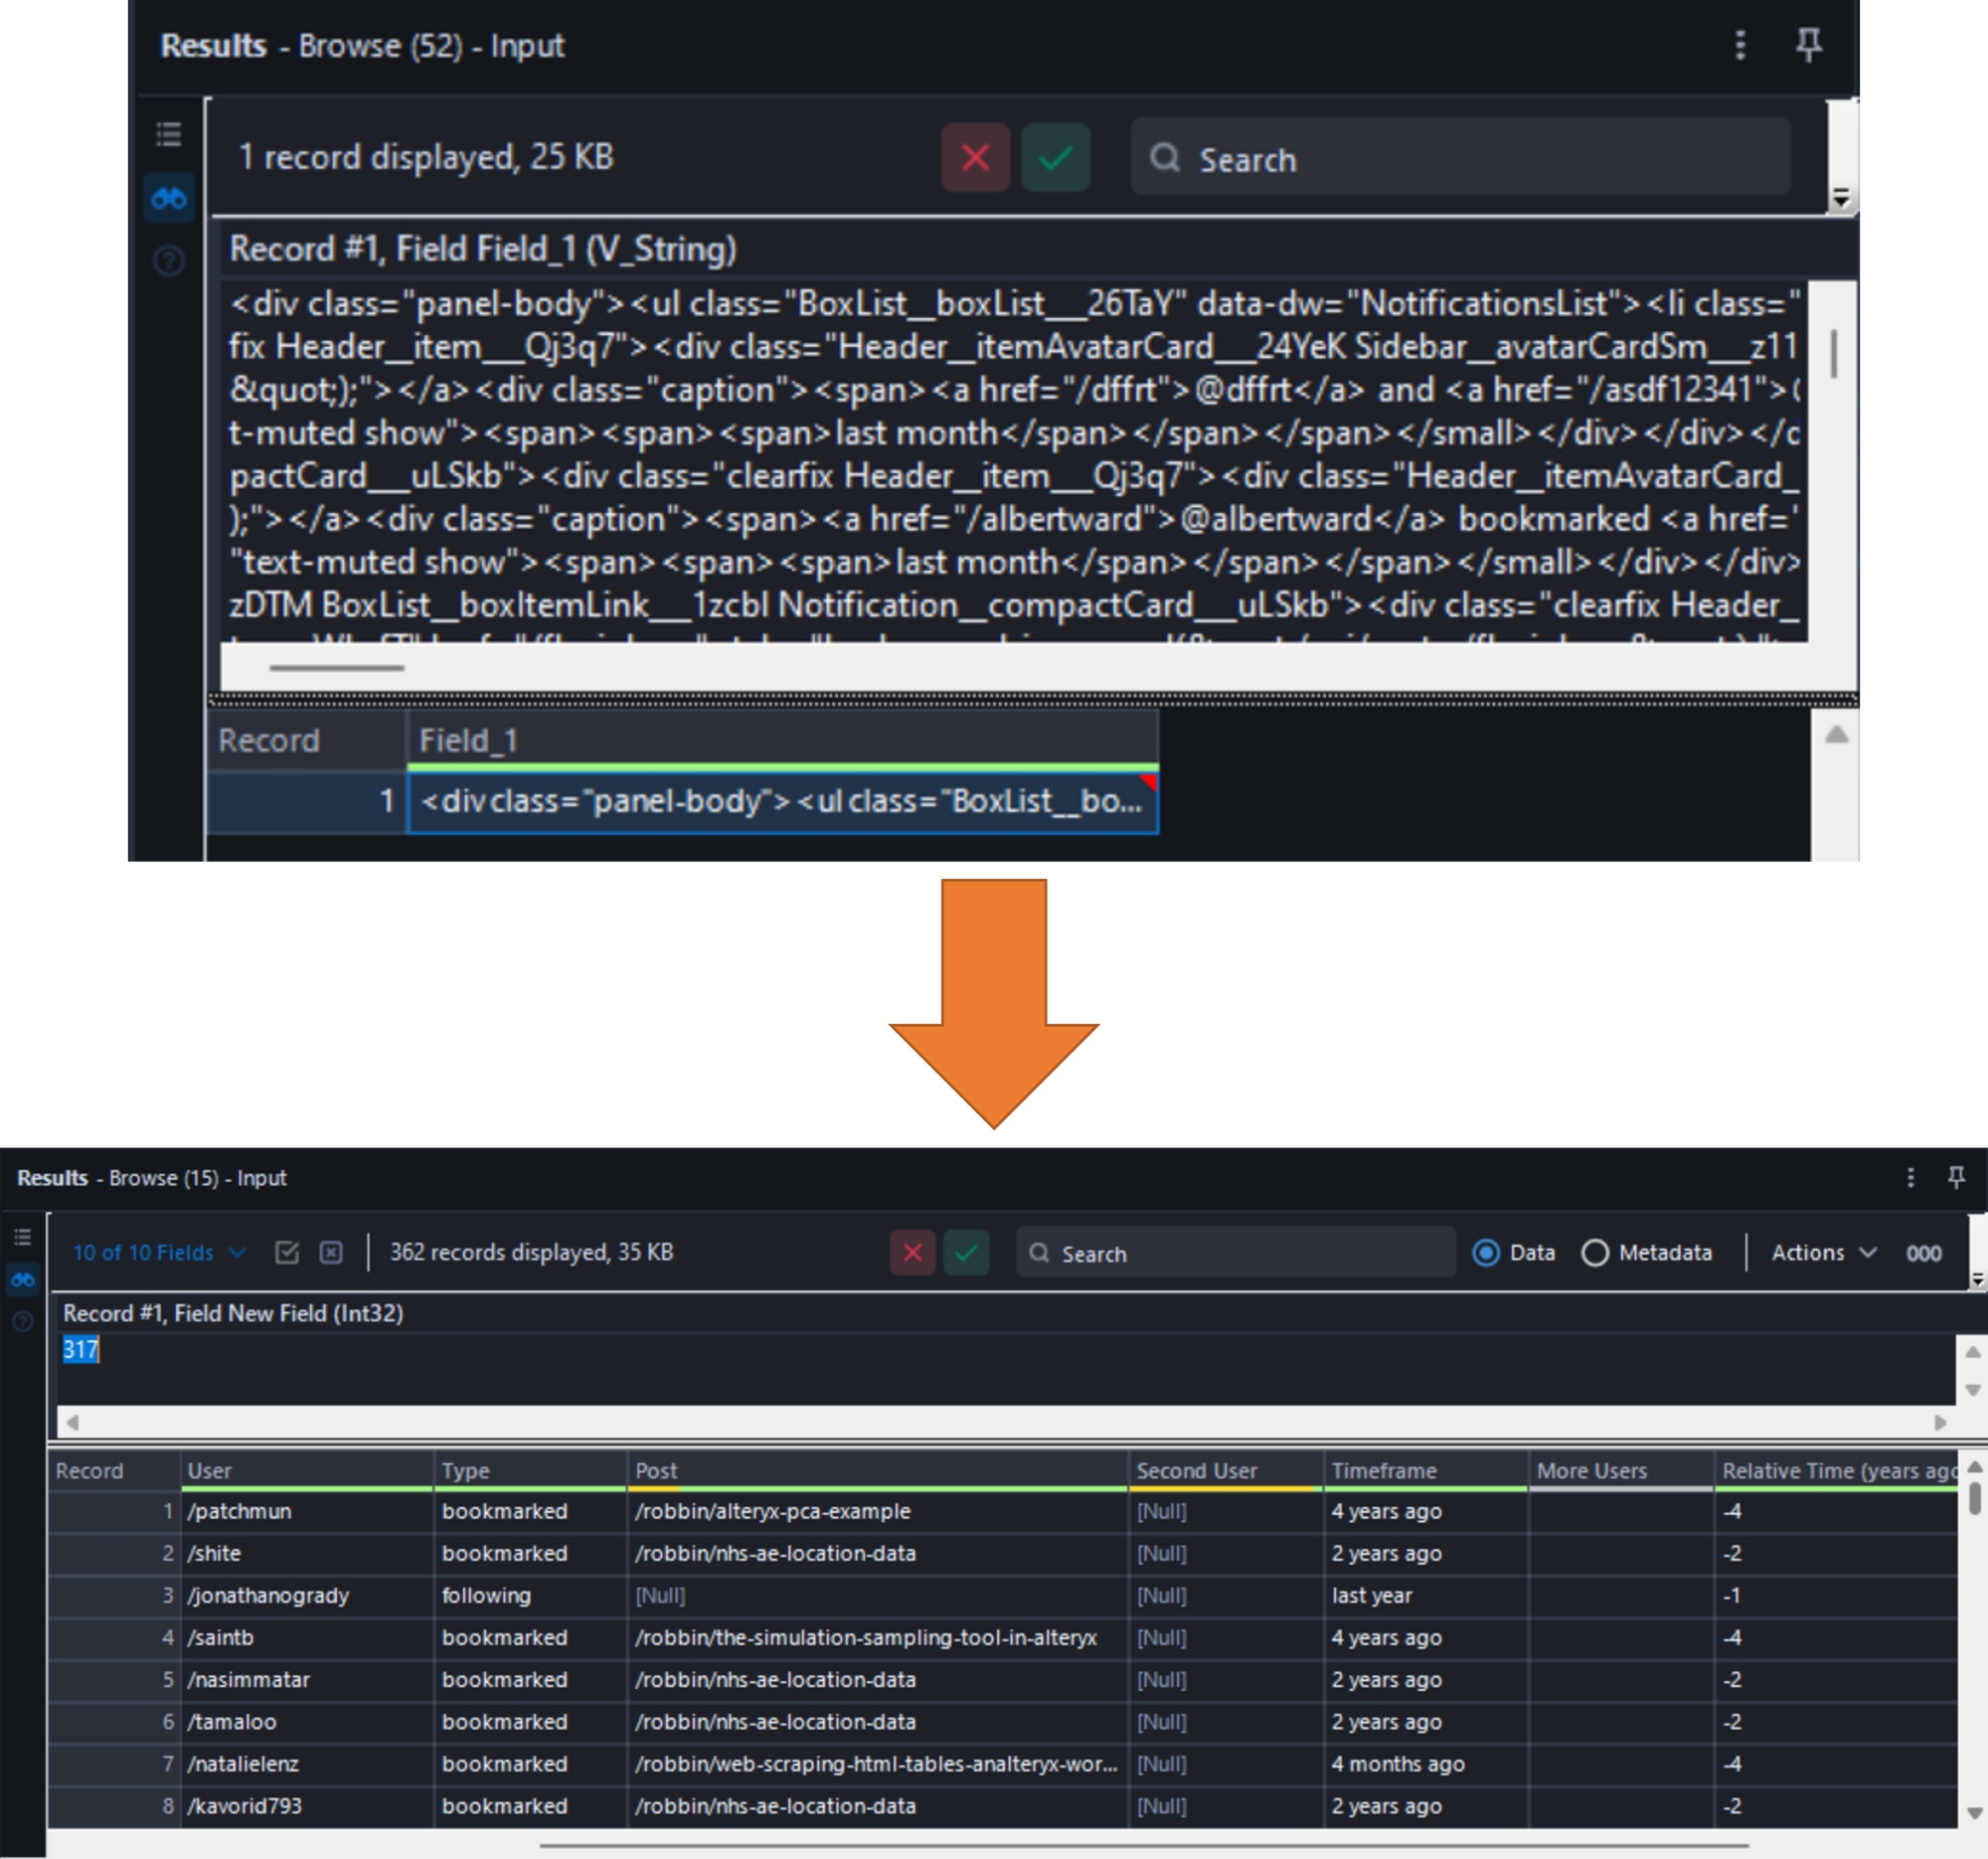
Task: Click the toolbar overflow arrow on the lower panel
Action: (1977, 1279)
